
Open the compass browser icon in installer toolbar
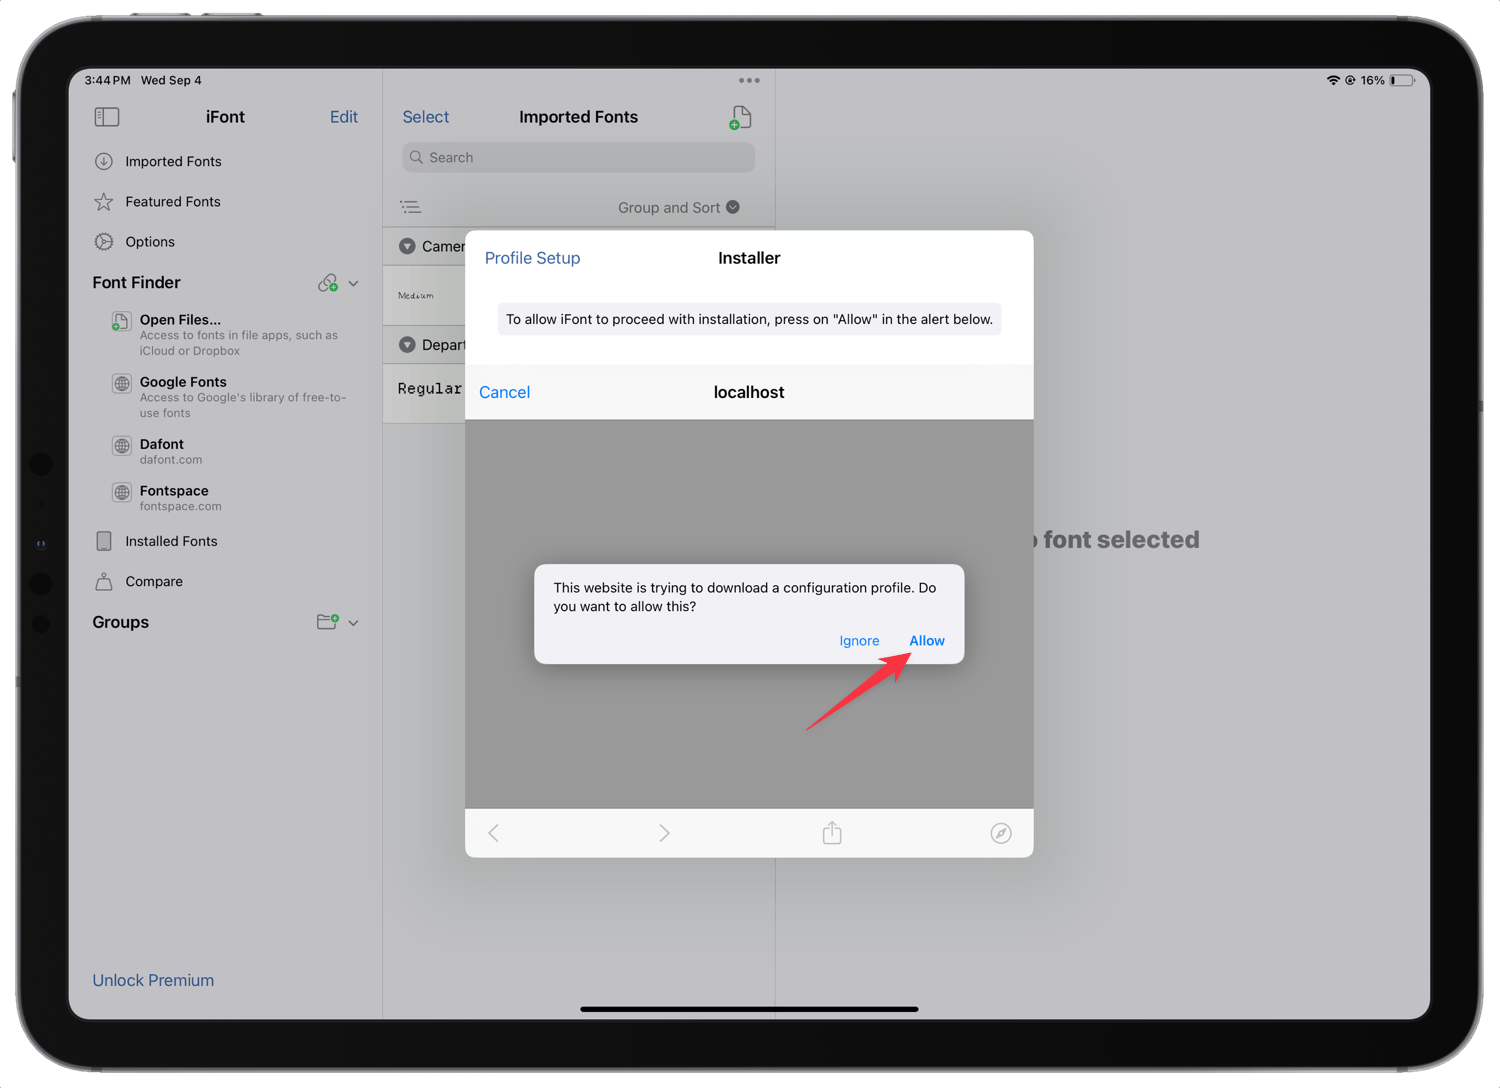1001,833
